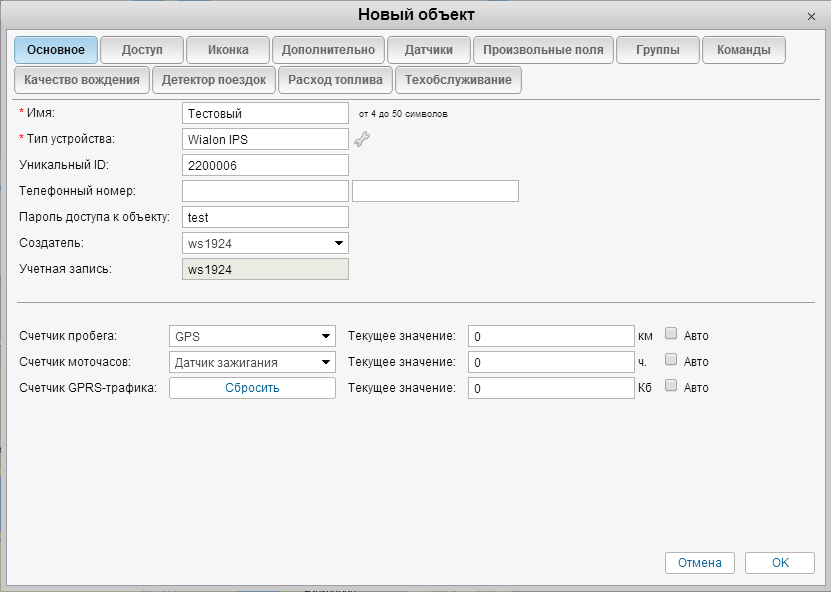Viewport: 831px width, 592px height.
Task: Click the Уникальный ID field
Action: point(265,165)
